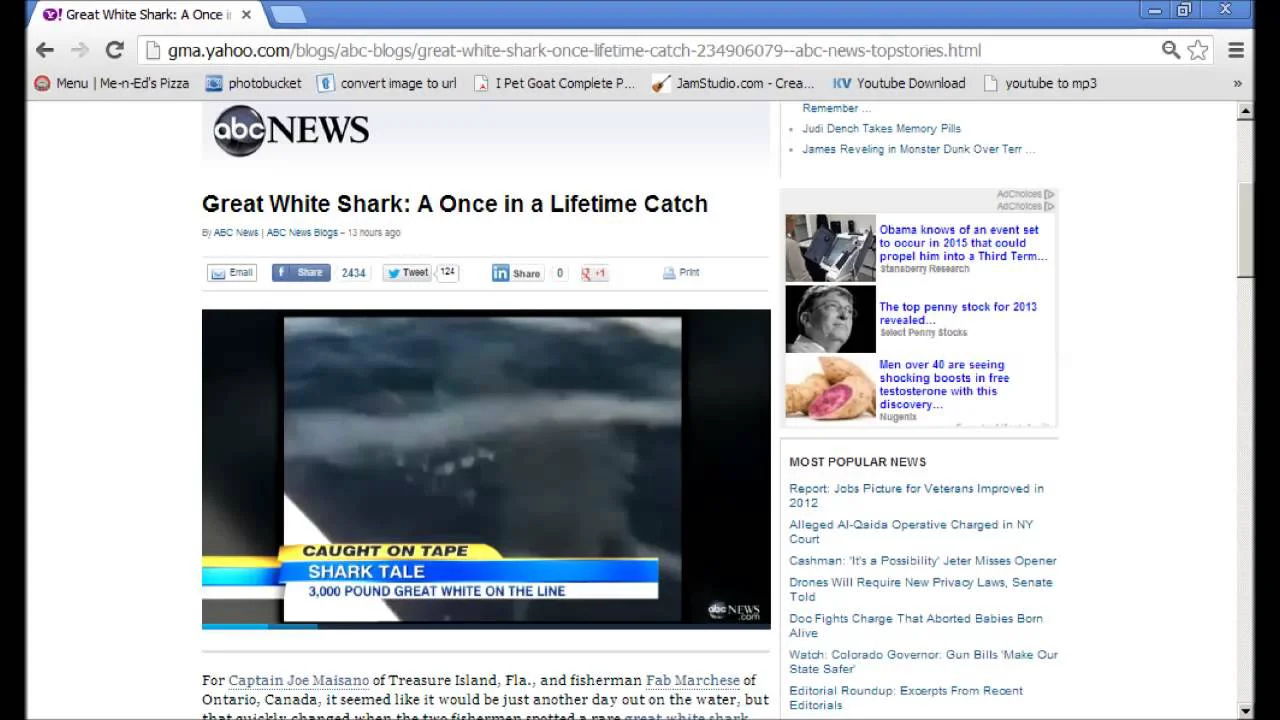Screen dimensions: 1280x720
Task: Open the new tab button
Action: 288,14
